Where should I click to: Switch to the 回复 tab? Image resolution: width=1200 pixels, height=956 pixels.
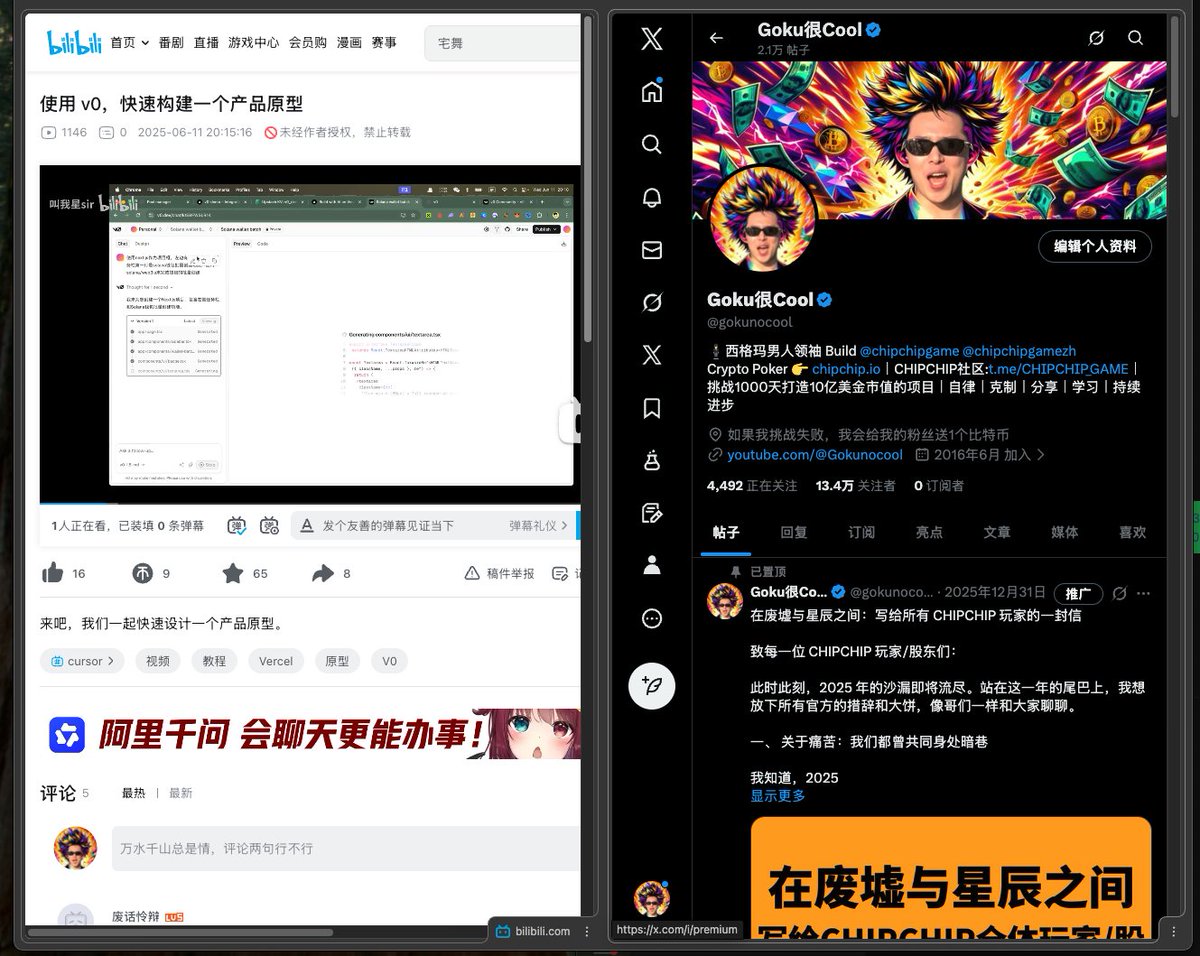point(794,532)
